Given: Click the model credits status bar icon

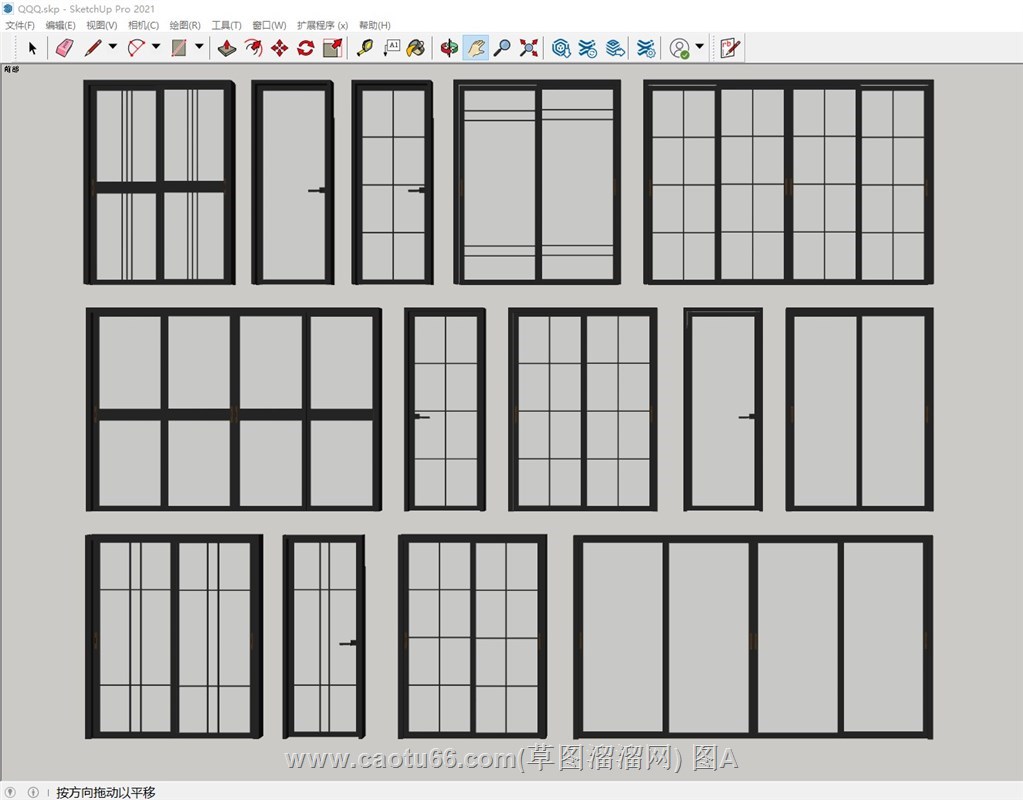Looking at the screenshot, I should [x=33, y=792].
